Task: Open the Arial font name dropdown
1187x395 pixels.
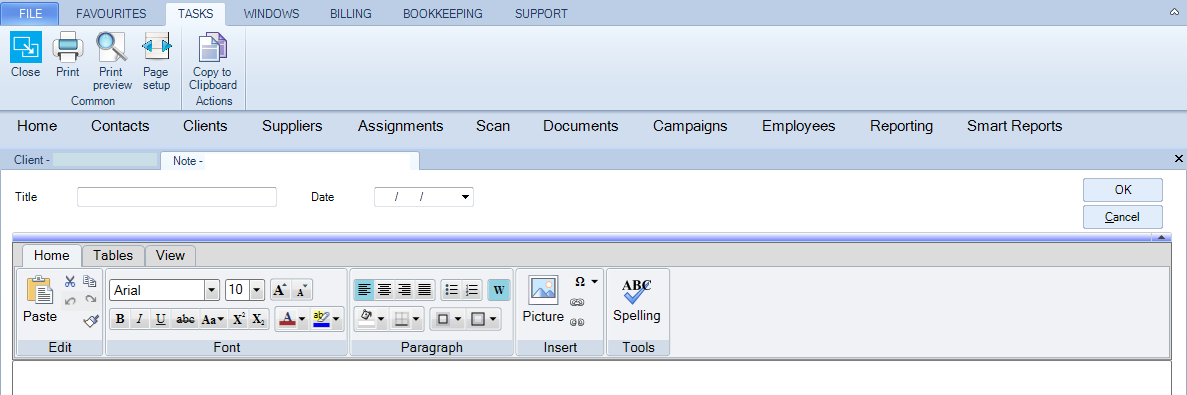Action: [211, 290]
